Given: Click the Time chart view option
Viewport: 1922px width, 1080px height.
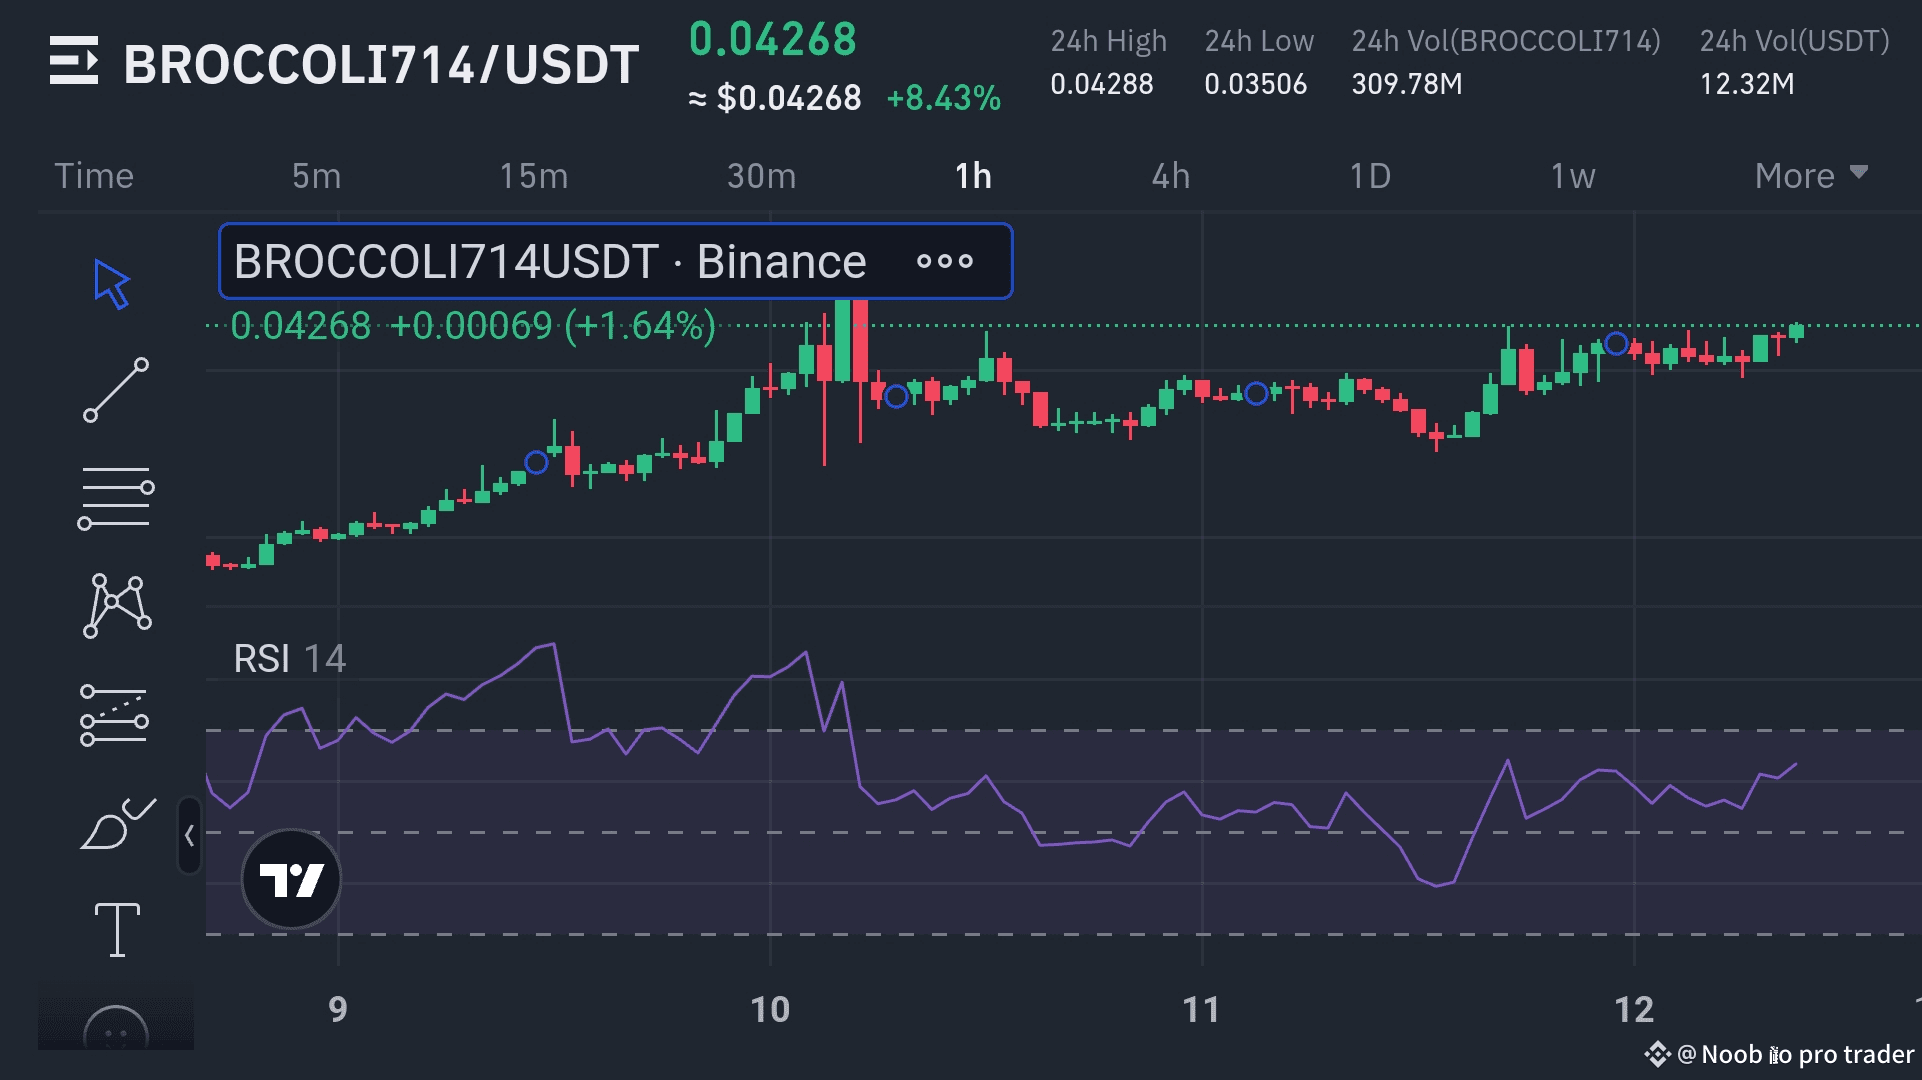Looking at the screenshot, I should (94, 176).
